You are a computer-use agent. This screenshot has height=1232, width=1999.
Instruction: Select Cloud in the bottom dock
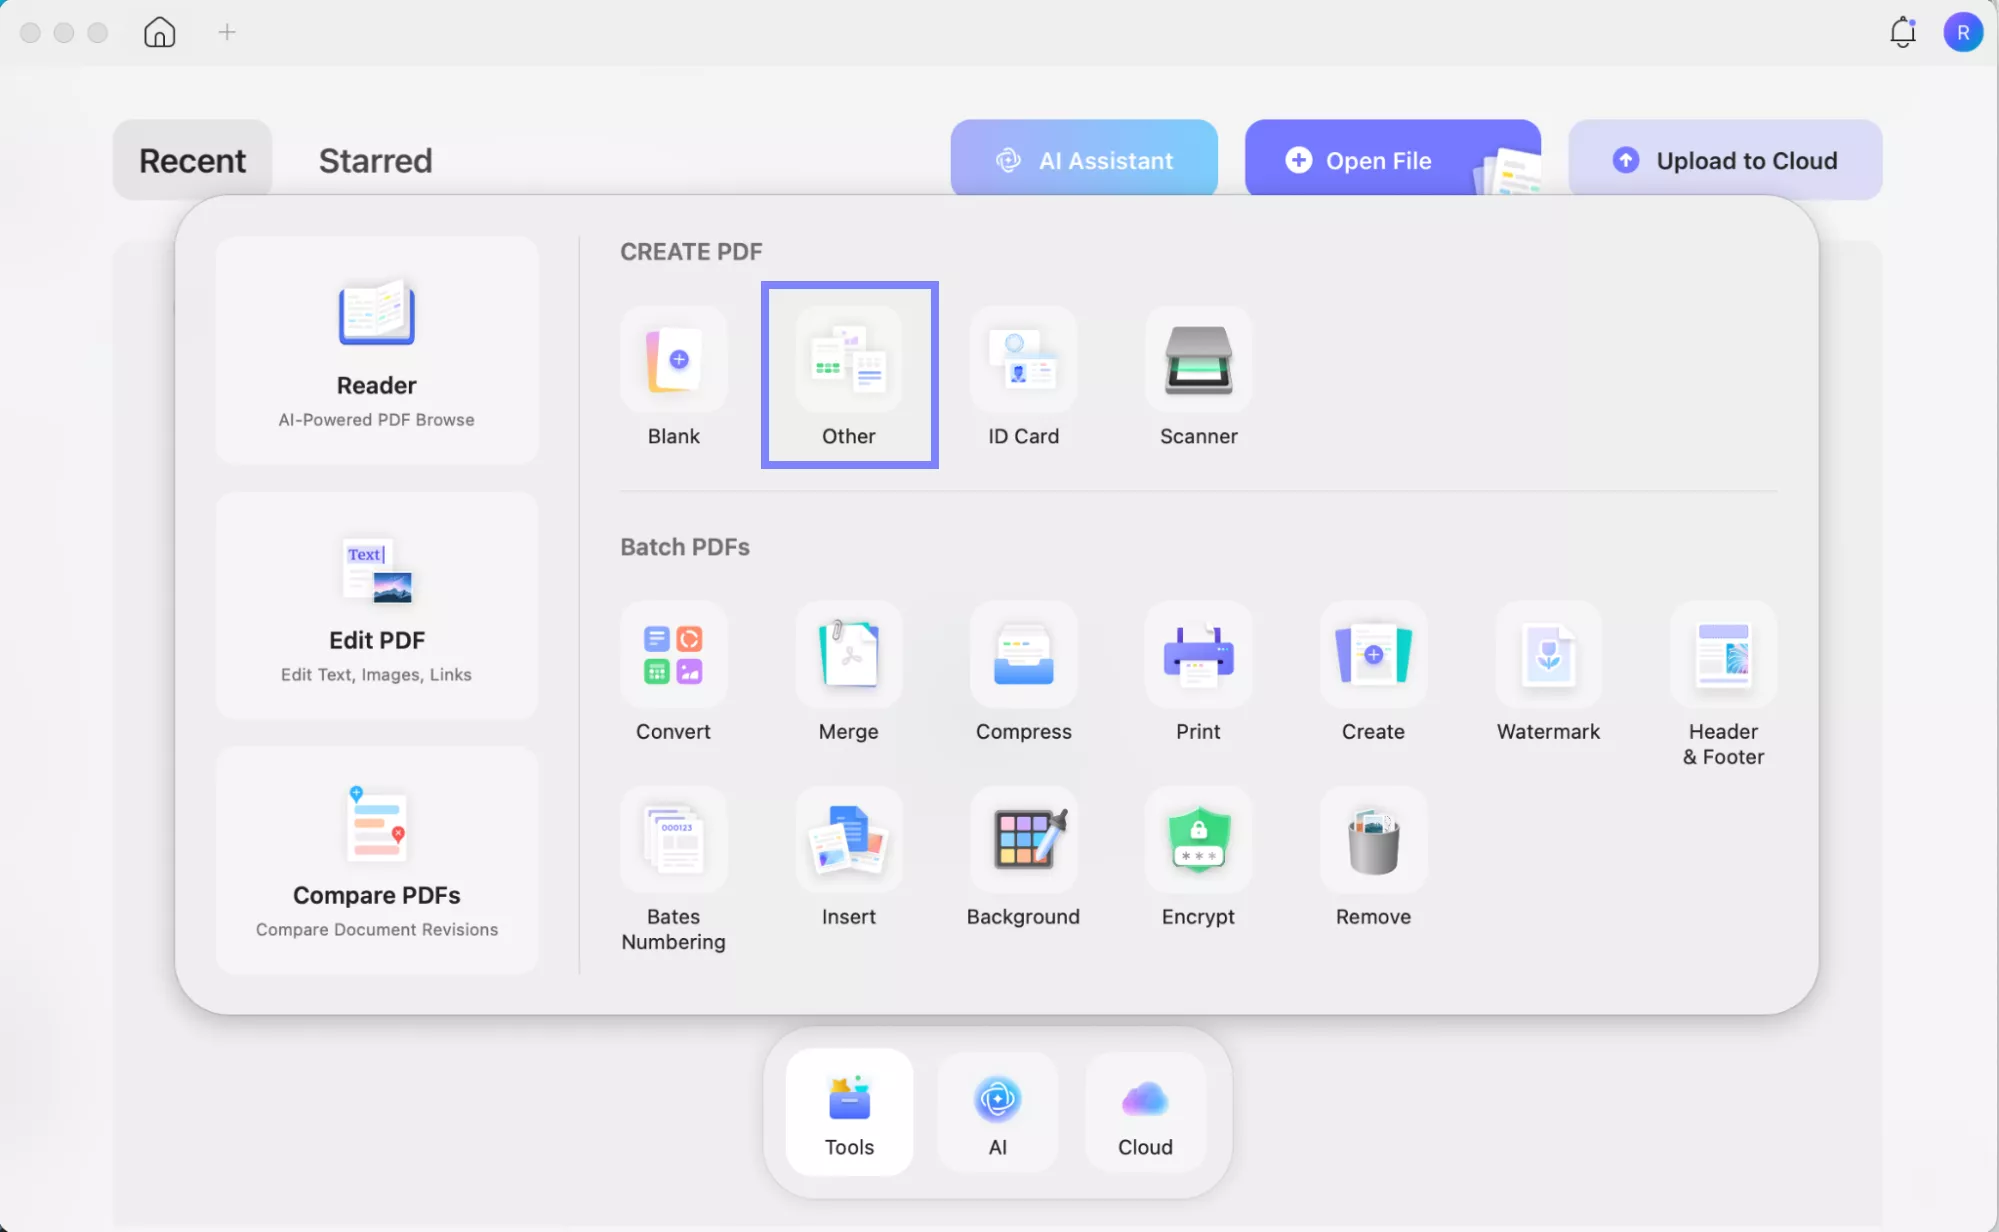tap(1145, 1113)
